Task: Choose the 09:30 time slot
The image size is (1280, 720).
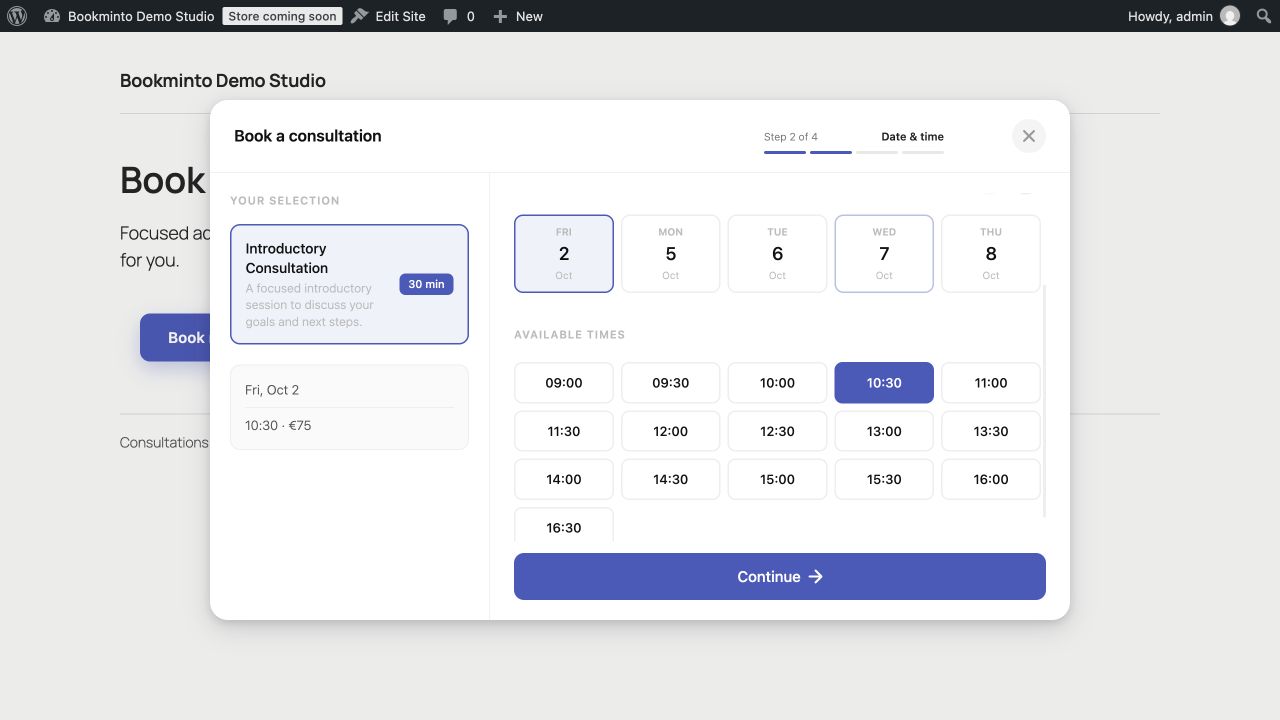Action: [671, 383]
